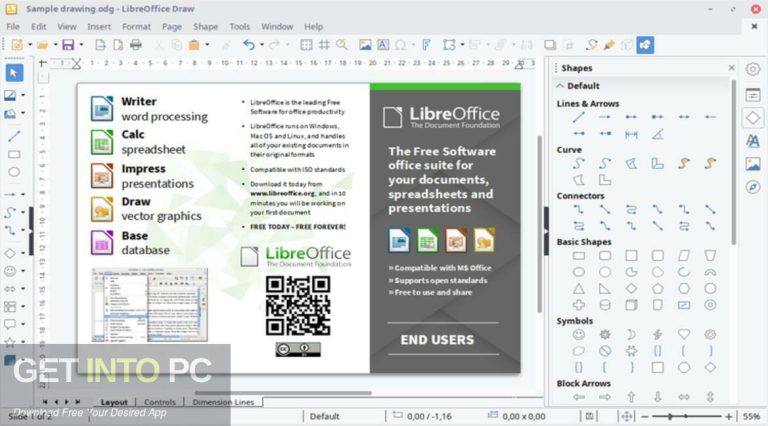The image size is (768, 426).
Task: Open the sidebar Navigator compass icon
Action: point(753,187)
